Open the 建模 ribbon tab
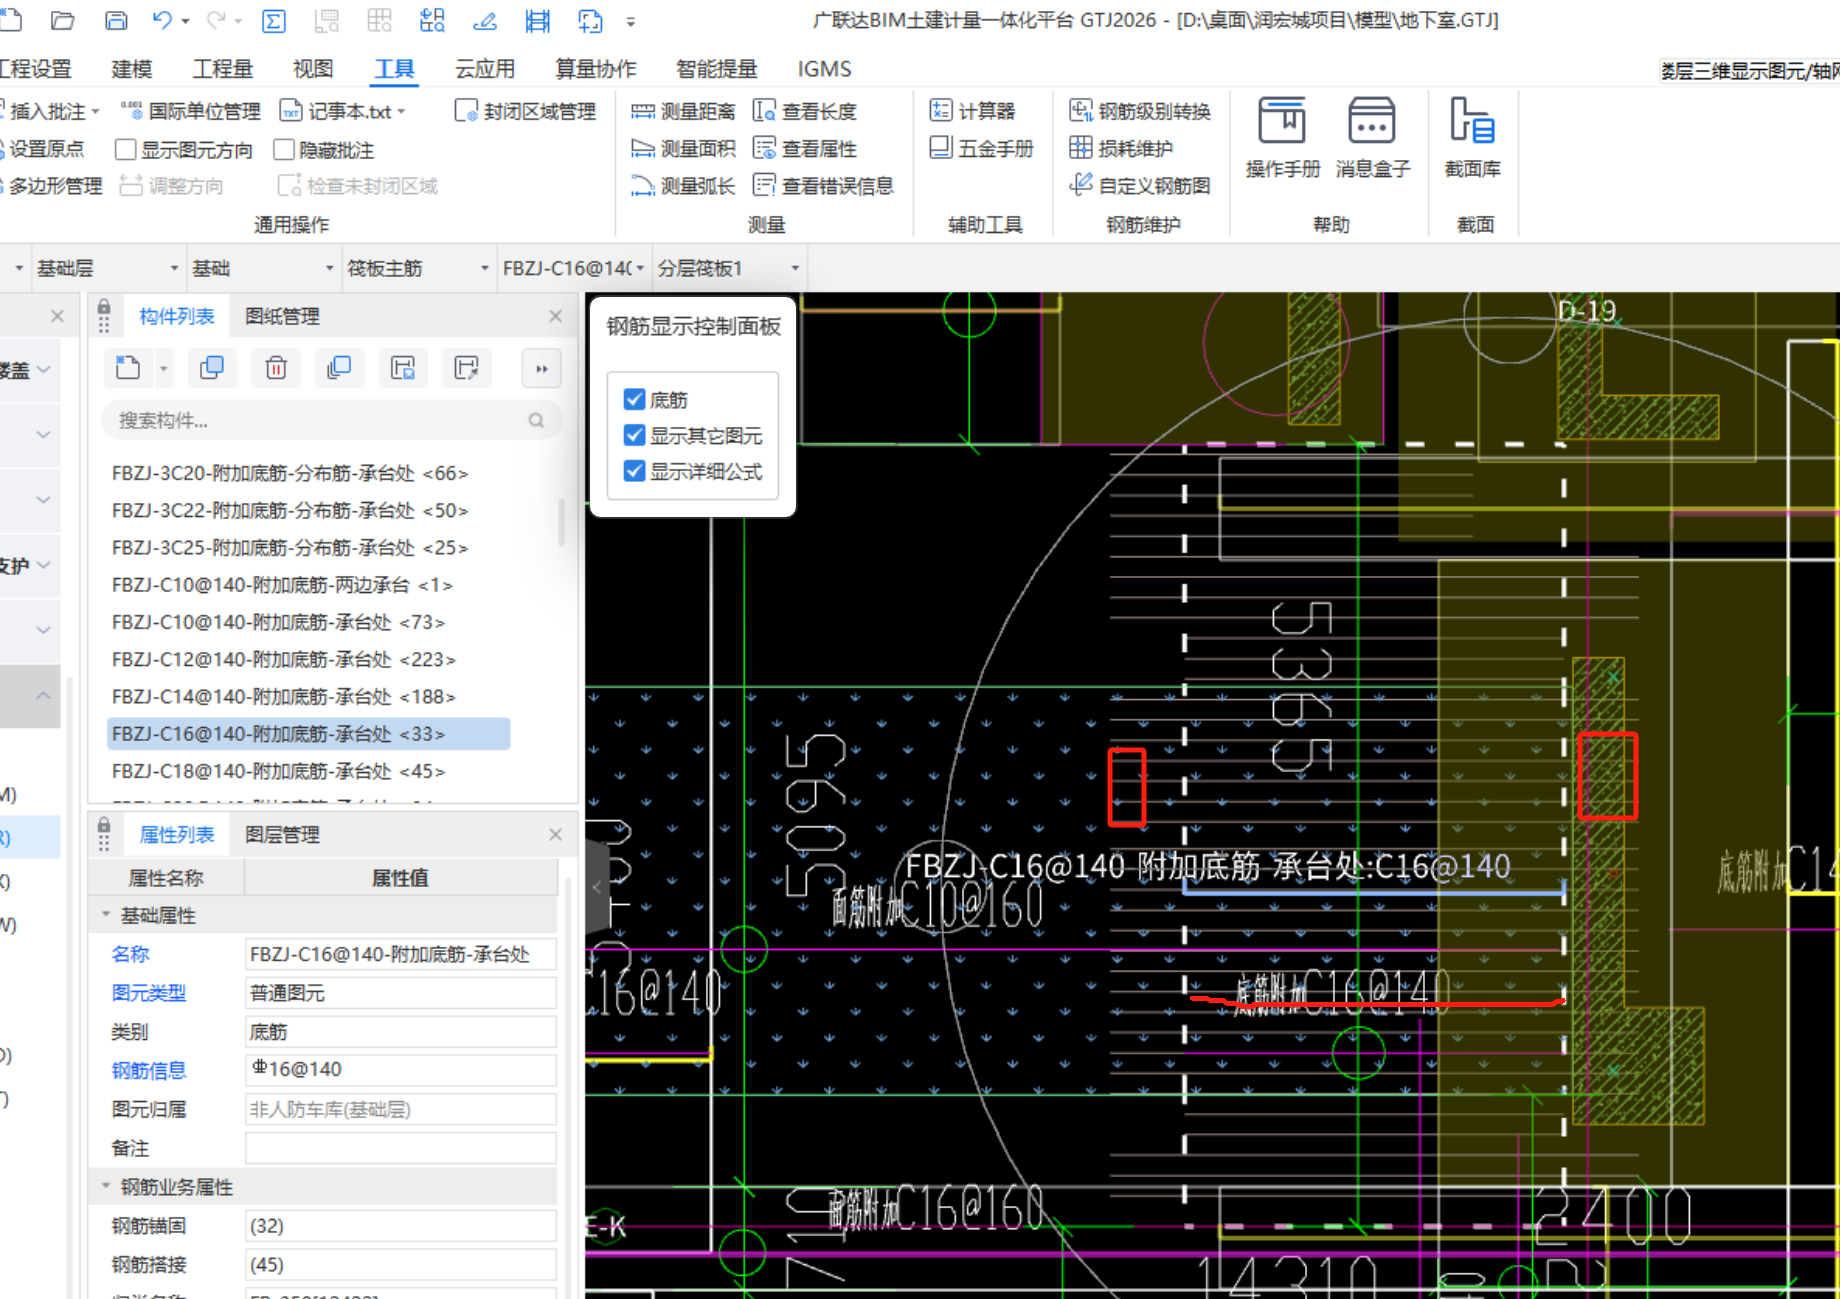The height and width of the screenshot is (1299, 1840). coord(131,69)
